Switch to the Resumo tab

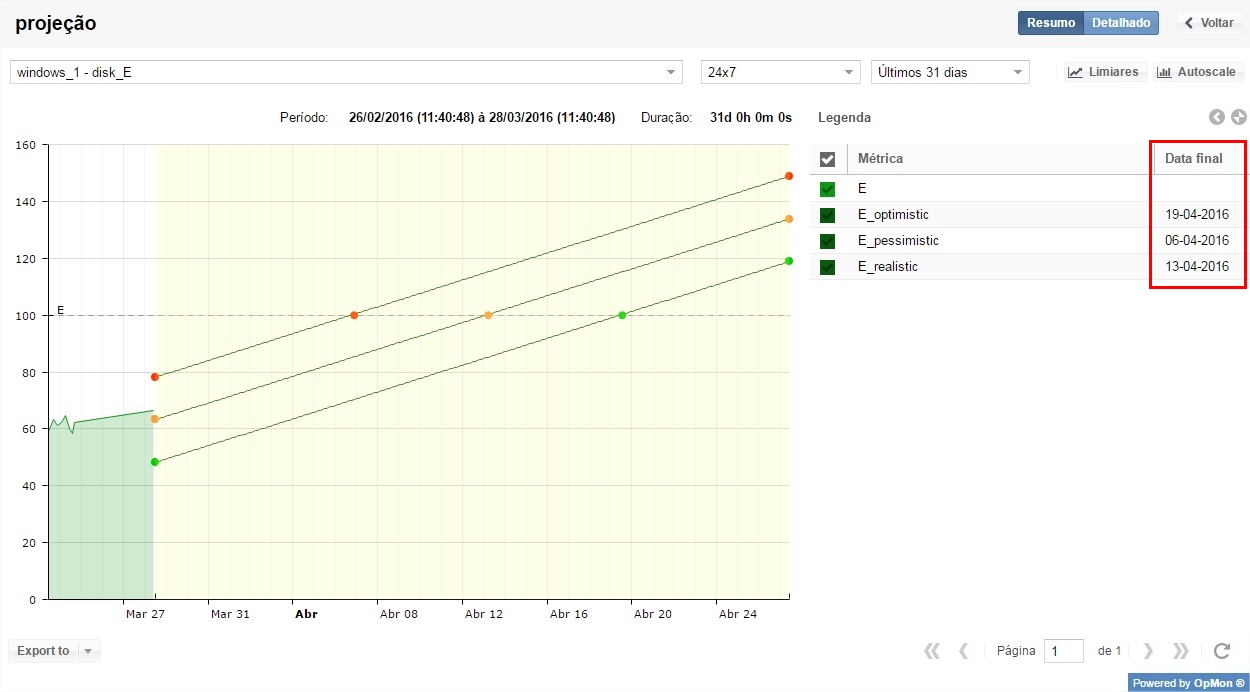(x=1050, y=23)
